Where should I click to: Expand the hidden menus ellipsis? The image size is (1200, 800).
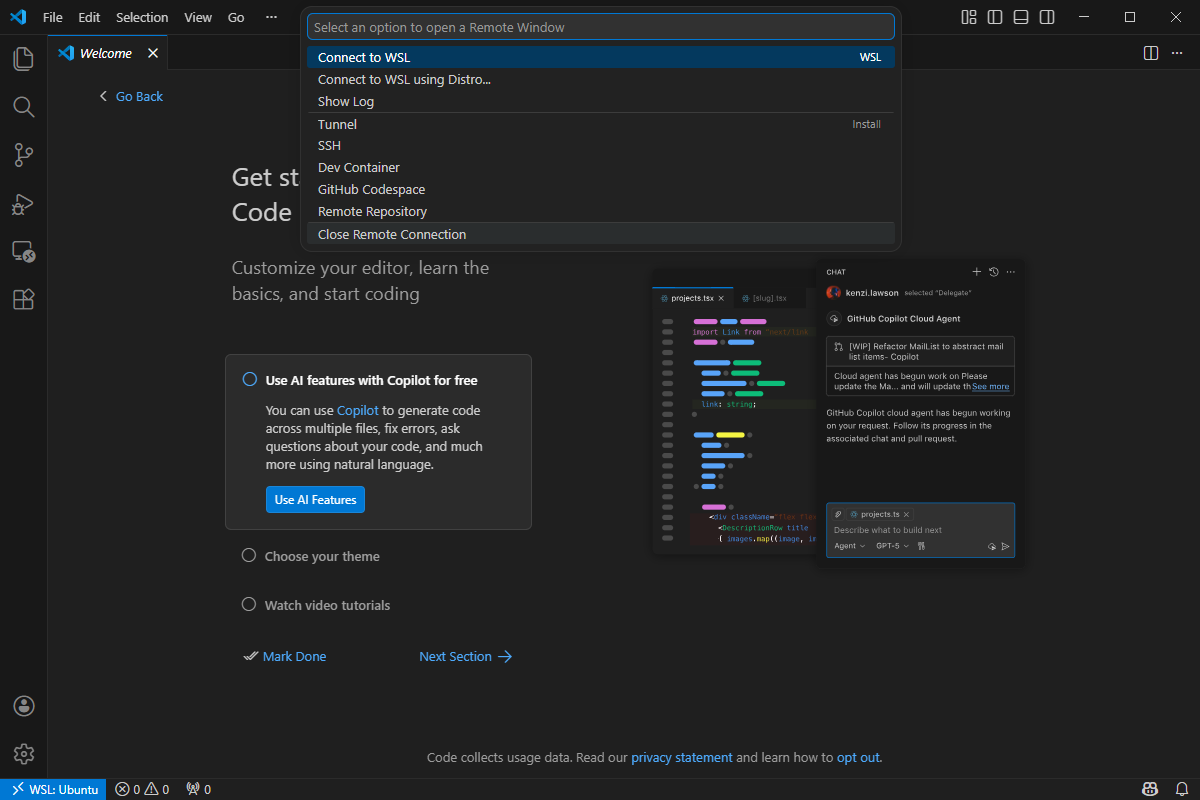pyautogui.click(x=272, y=17)
